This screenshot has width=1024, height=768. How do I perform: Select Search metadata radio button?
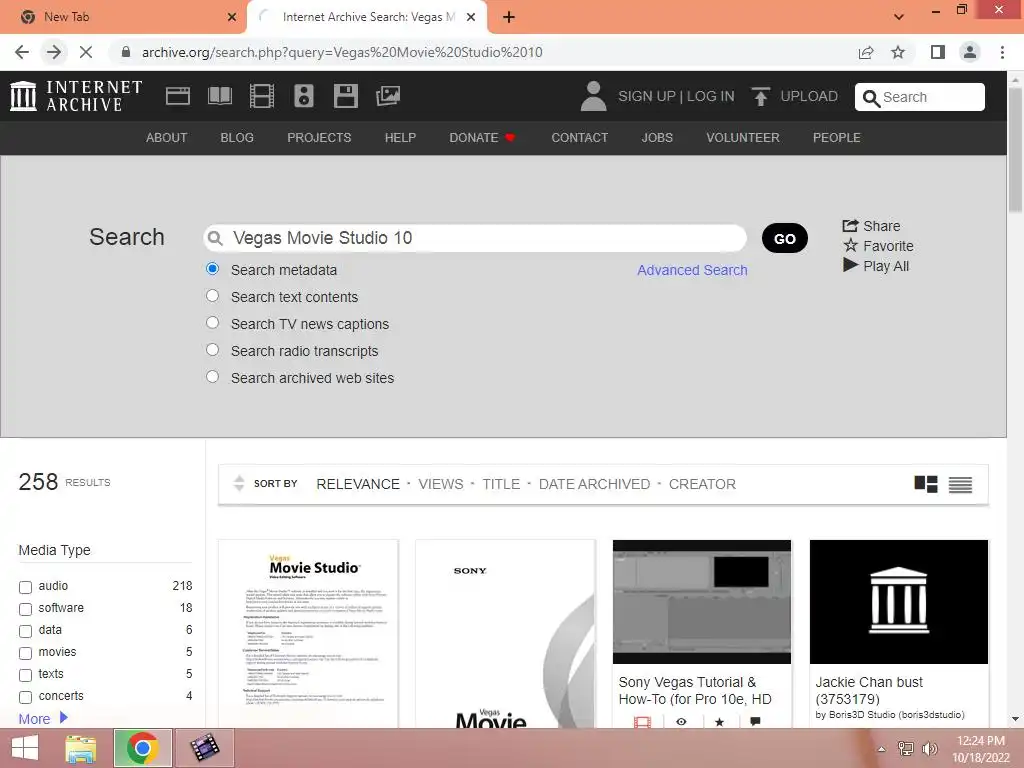point(212,268)
